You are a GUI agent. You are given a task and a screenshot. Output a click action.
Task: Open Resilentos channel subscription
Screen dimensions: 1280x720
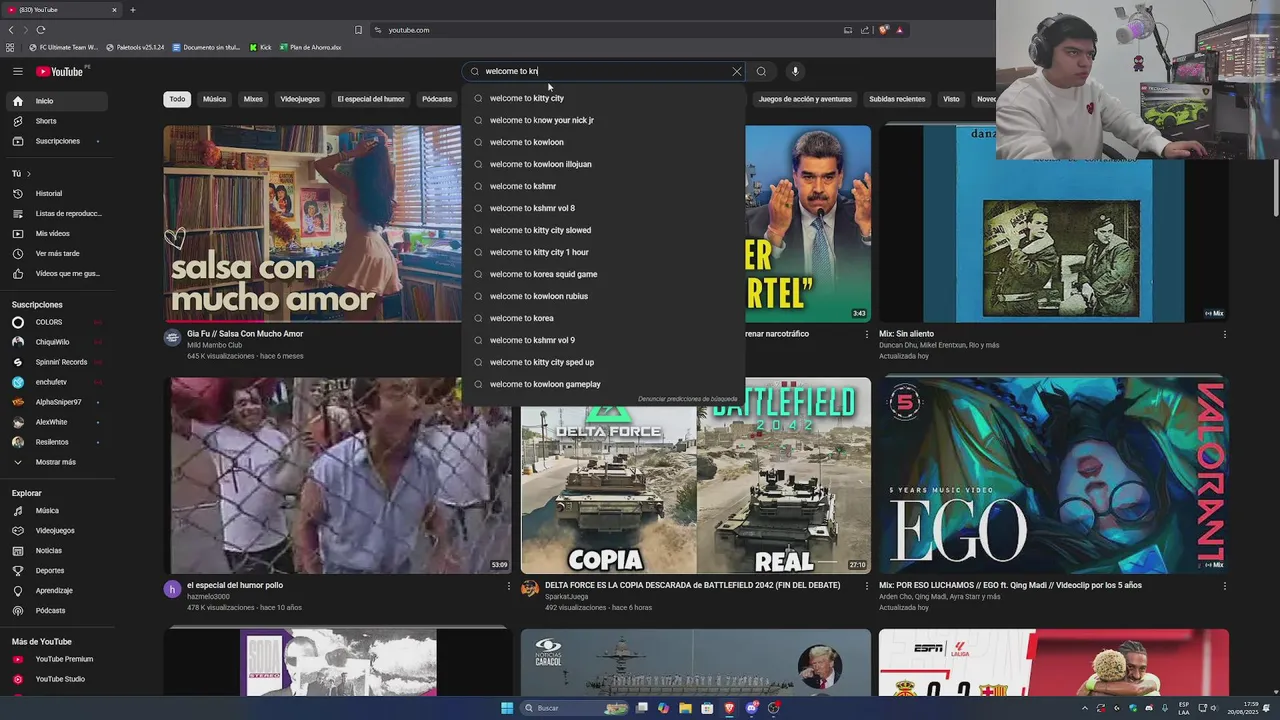(57, 442)
